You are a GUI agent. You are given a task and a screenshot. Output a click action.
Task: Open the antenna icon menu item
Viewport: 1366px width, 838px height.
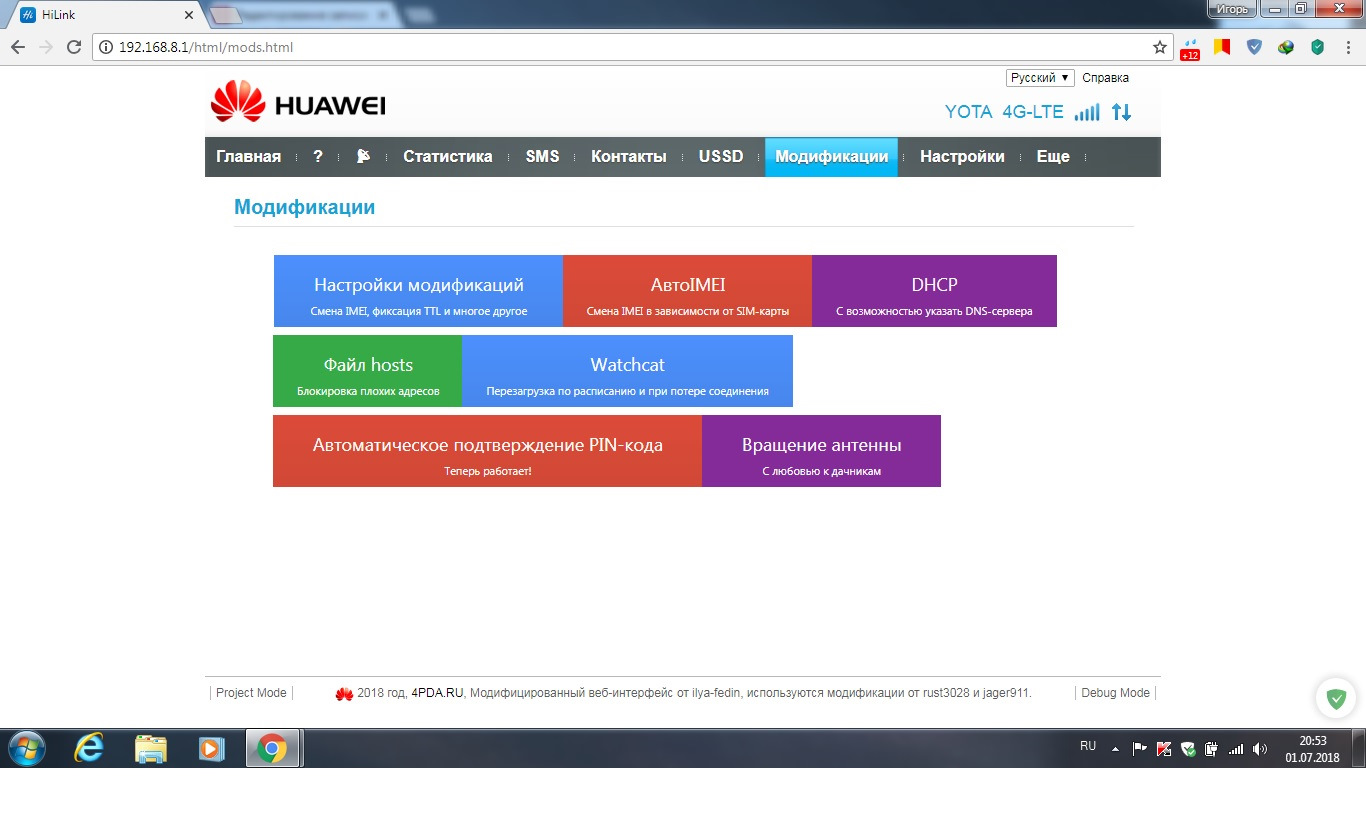(x=363, y=156)
